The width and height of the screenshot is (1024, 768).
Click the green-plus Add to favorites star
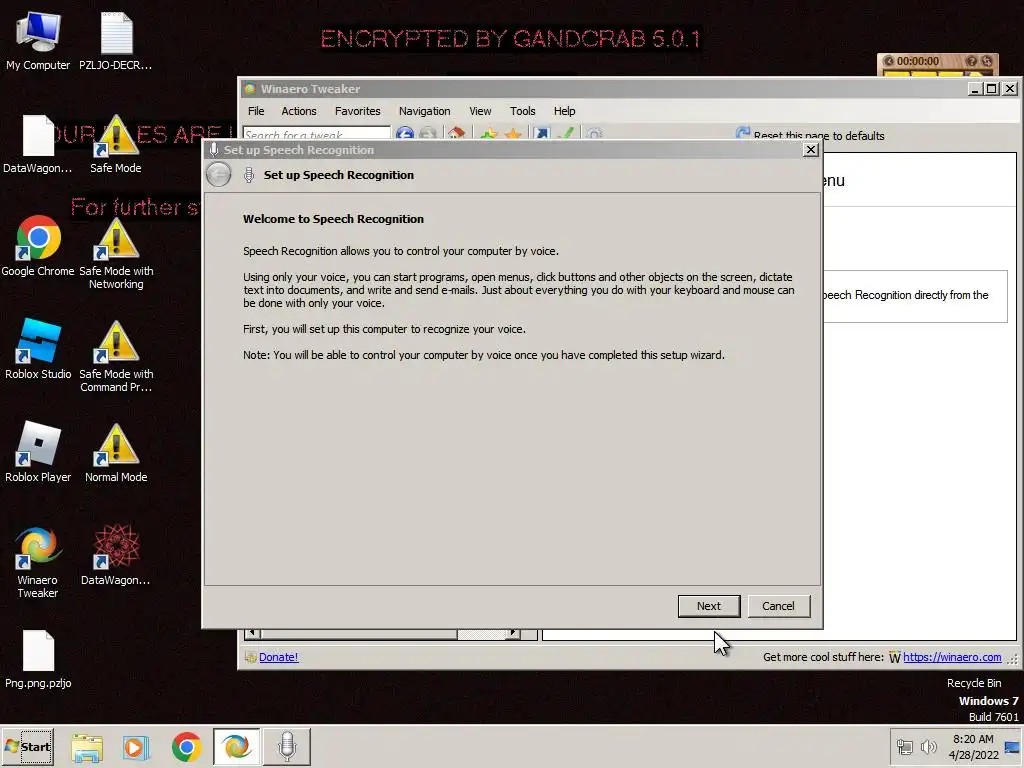pos(488,134)
